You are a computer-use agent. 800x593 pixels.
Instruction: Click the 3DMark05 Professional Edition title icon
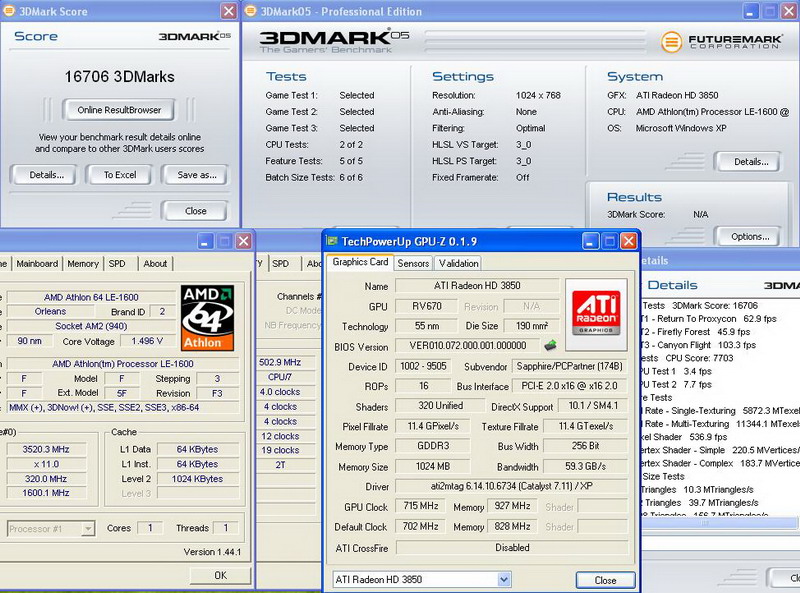point(251,11)
